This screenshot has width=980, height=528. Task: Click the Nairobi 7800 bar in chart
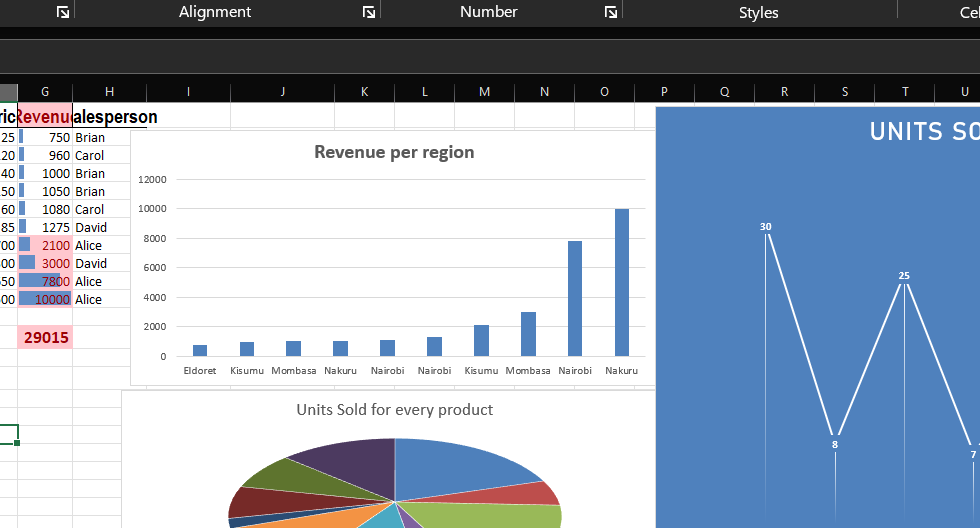pos(575,299)
